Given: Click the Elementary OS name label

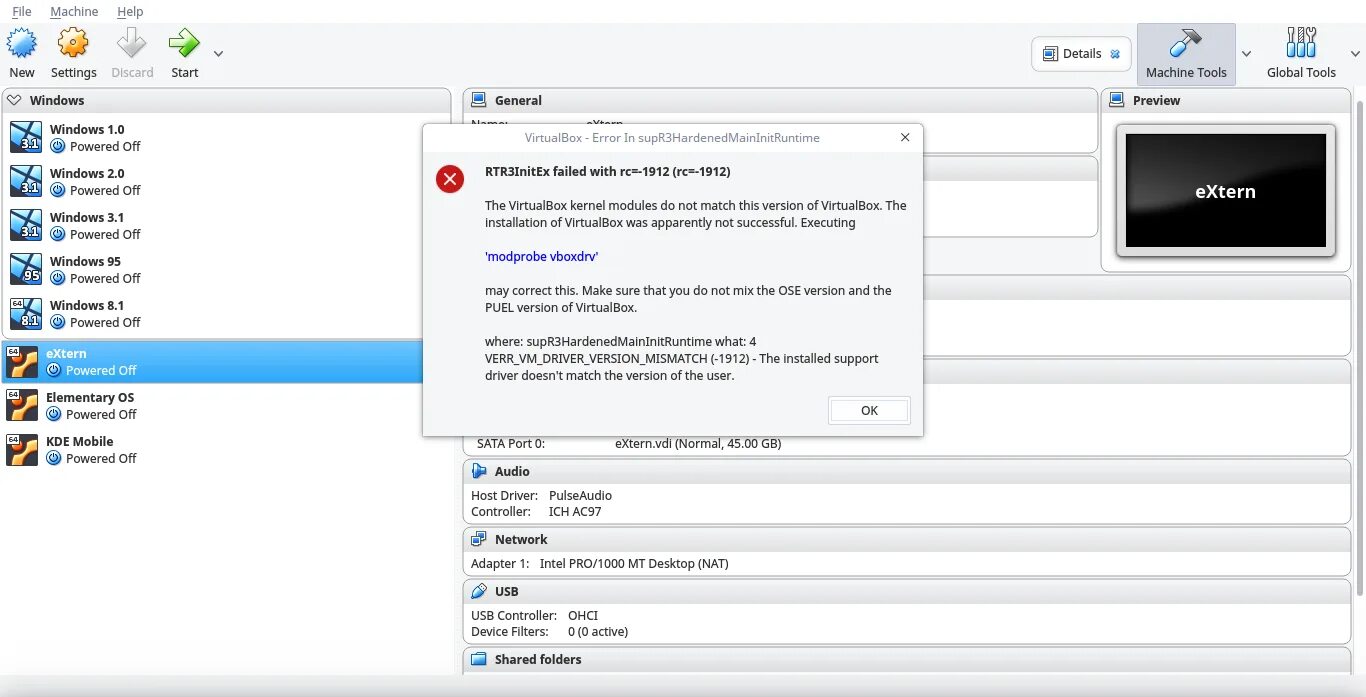Looking at the screenshot, I should click(90, 397).
